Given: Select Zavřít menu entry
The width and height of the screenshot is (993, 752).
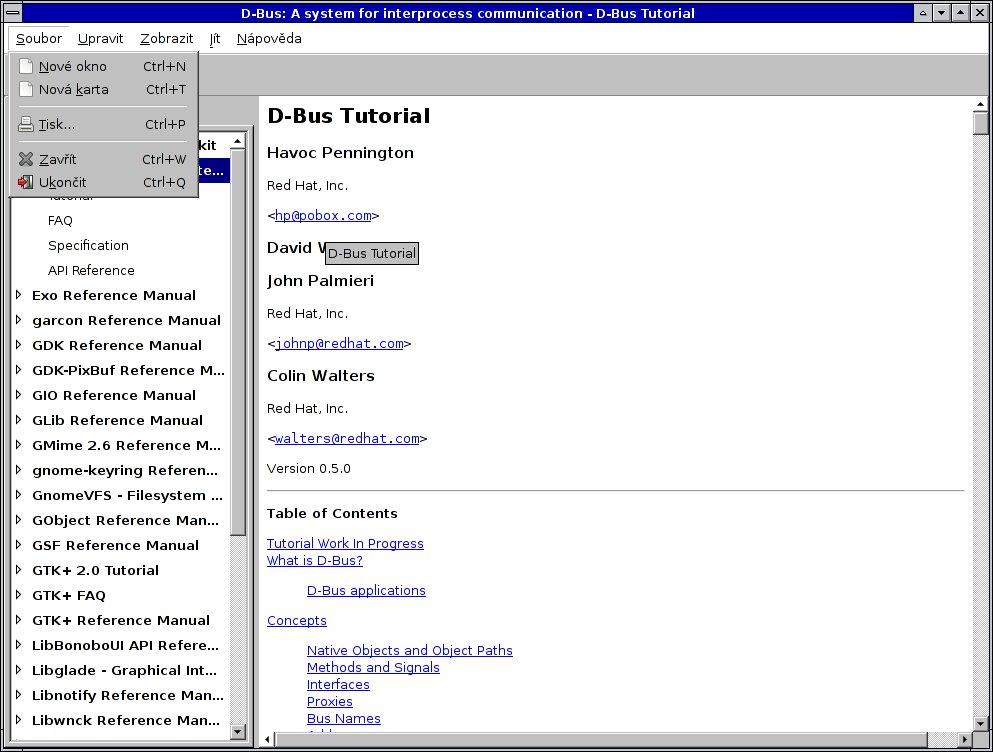Looking at the screenshot, I should click(x=103, y=159).
